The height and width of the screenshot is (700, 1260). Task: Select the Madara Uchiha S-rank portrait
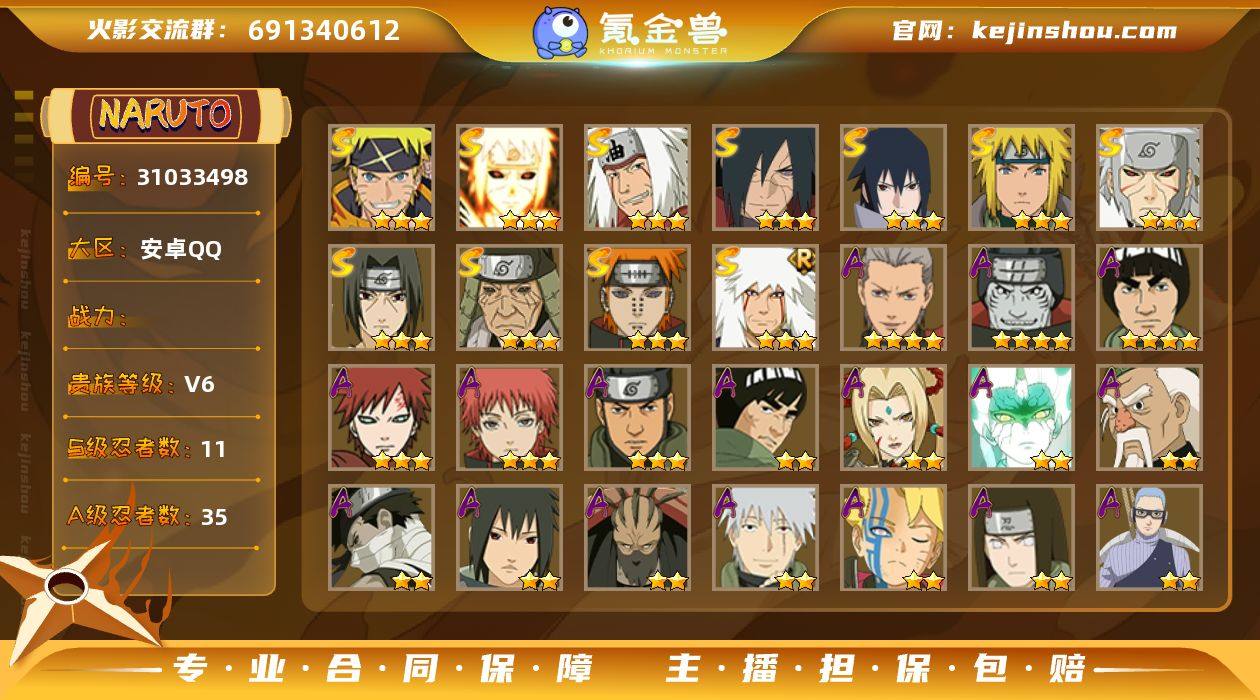[x=765, y=178]
